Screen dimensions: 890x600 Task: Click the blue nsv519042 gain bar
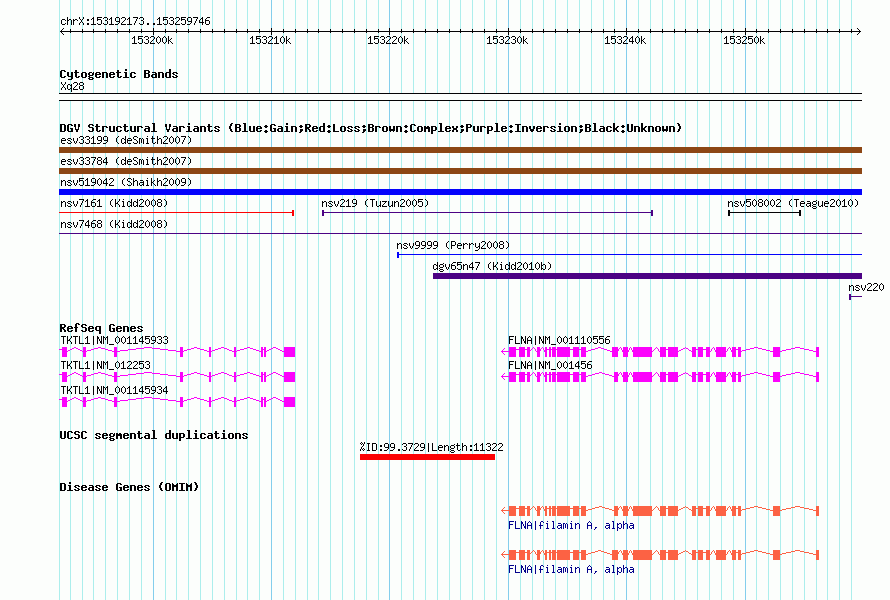coord(460,192)
